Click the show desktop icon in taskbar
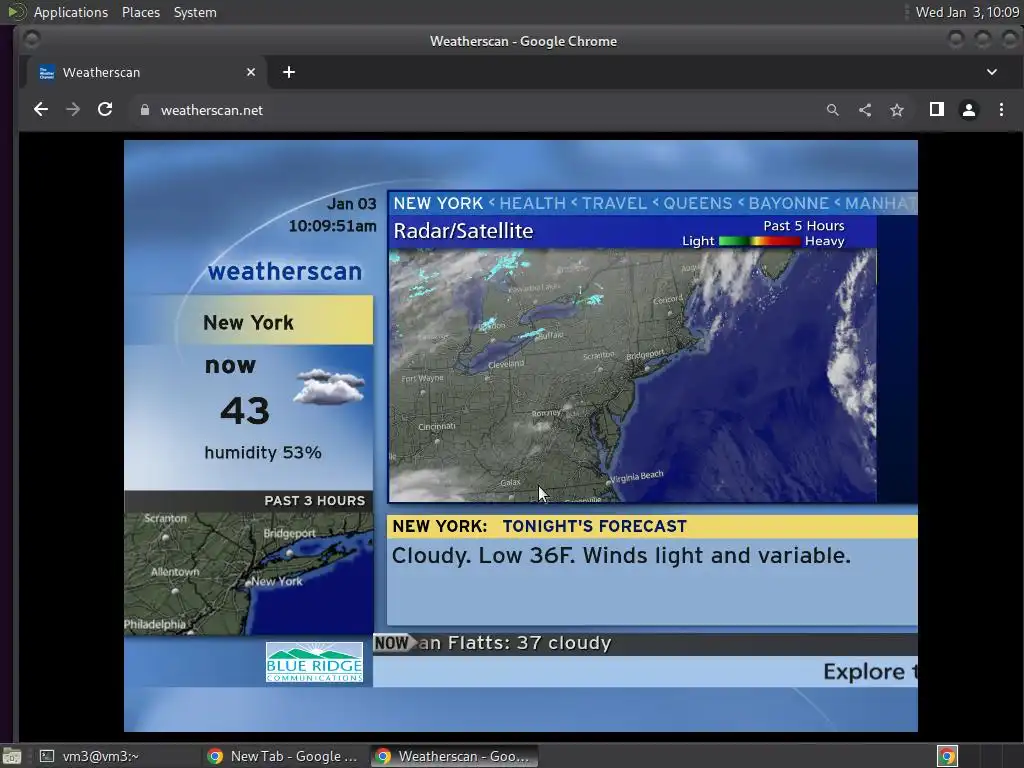This screenshot has height=768, width=1024. tap(12, 756)
